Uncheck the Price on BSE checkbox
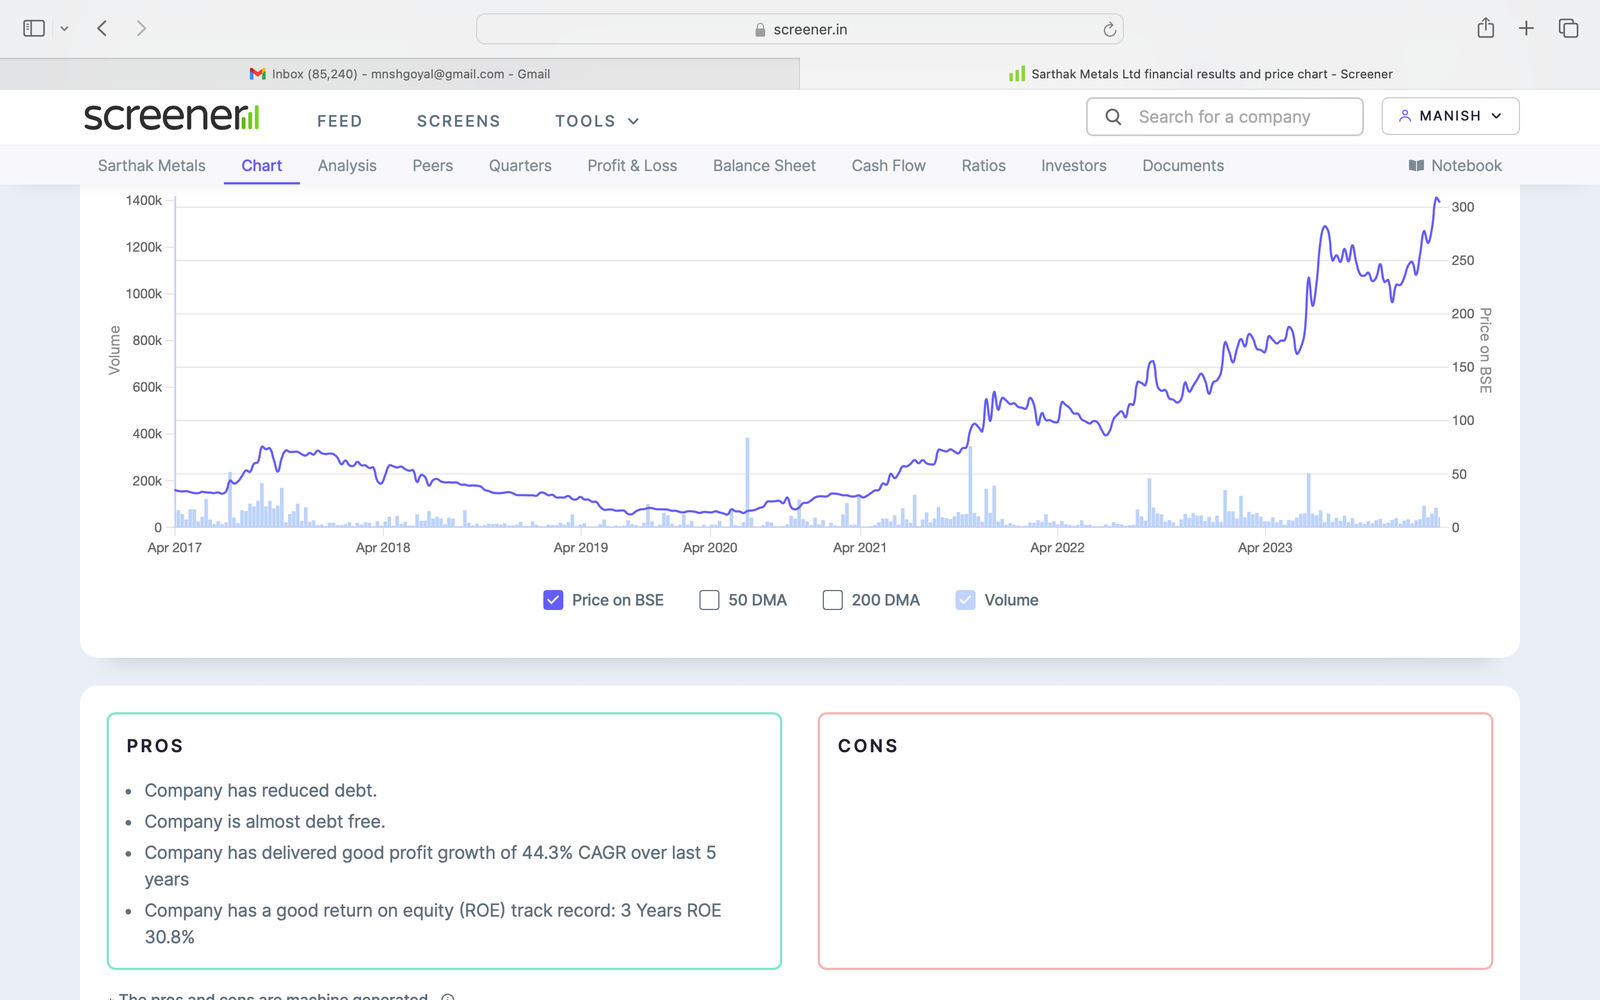 [x=553, y=600]
